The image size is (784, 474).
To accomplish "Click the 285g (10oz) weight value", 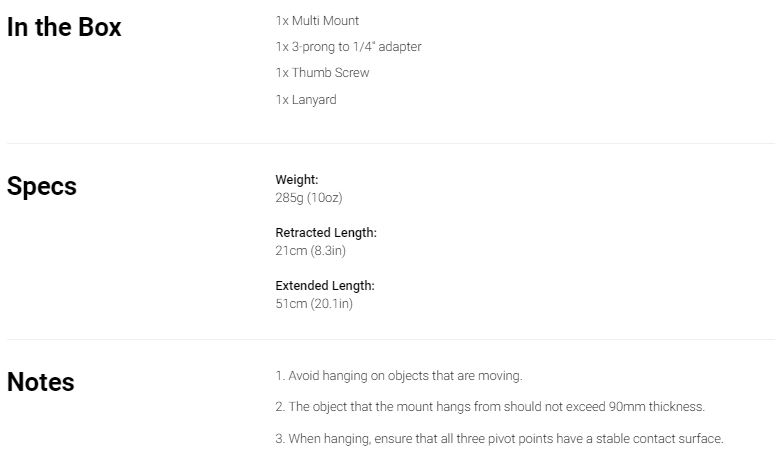I will click(309, 198).
